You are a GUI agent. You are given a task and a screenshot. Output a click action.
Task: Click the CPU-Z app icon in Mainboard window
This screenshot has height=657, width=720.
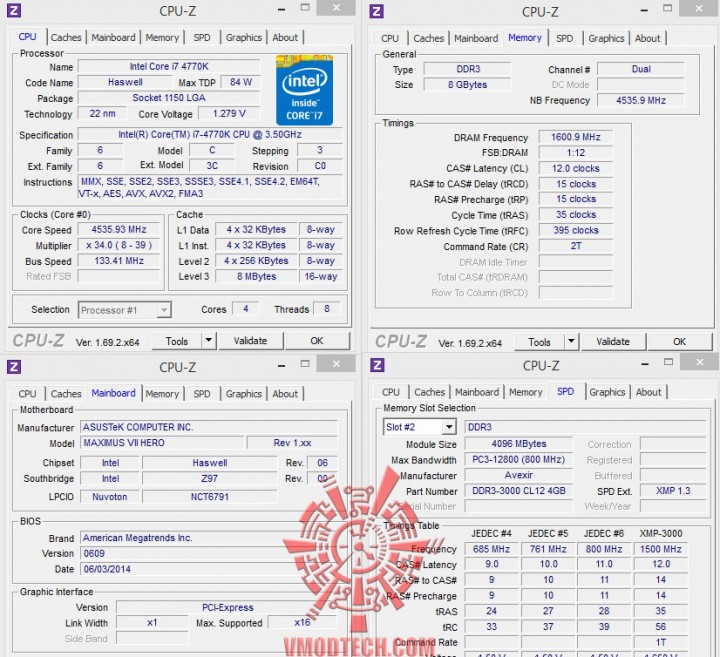point(14,366)
